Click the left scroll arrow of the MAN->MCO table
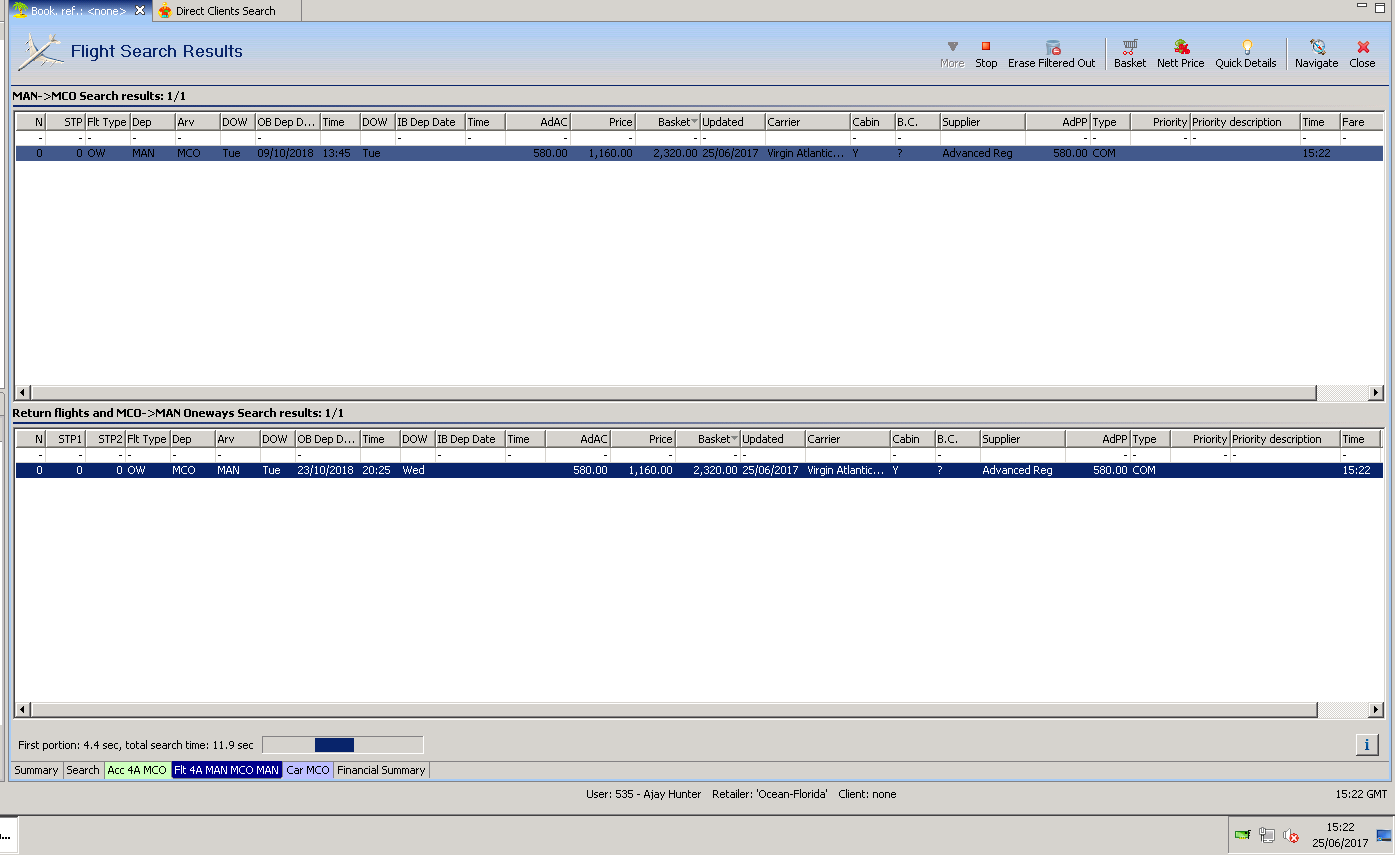The image size is (1395, 855). coord(23,393)
